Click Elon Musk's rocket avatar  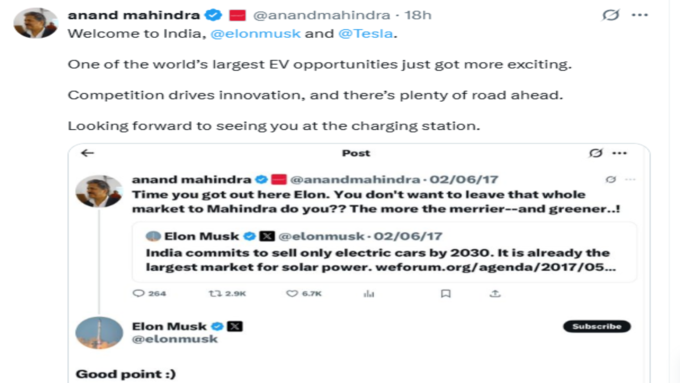tap(99, 333)
